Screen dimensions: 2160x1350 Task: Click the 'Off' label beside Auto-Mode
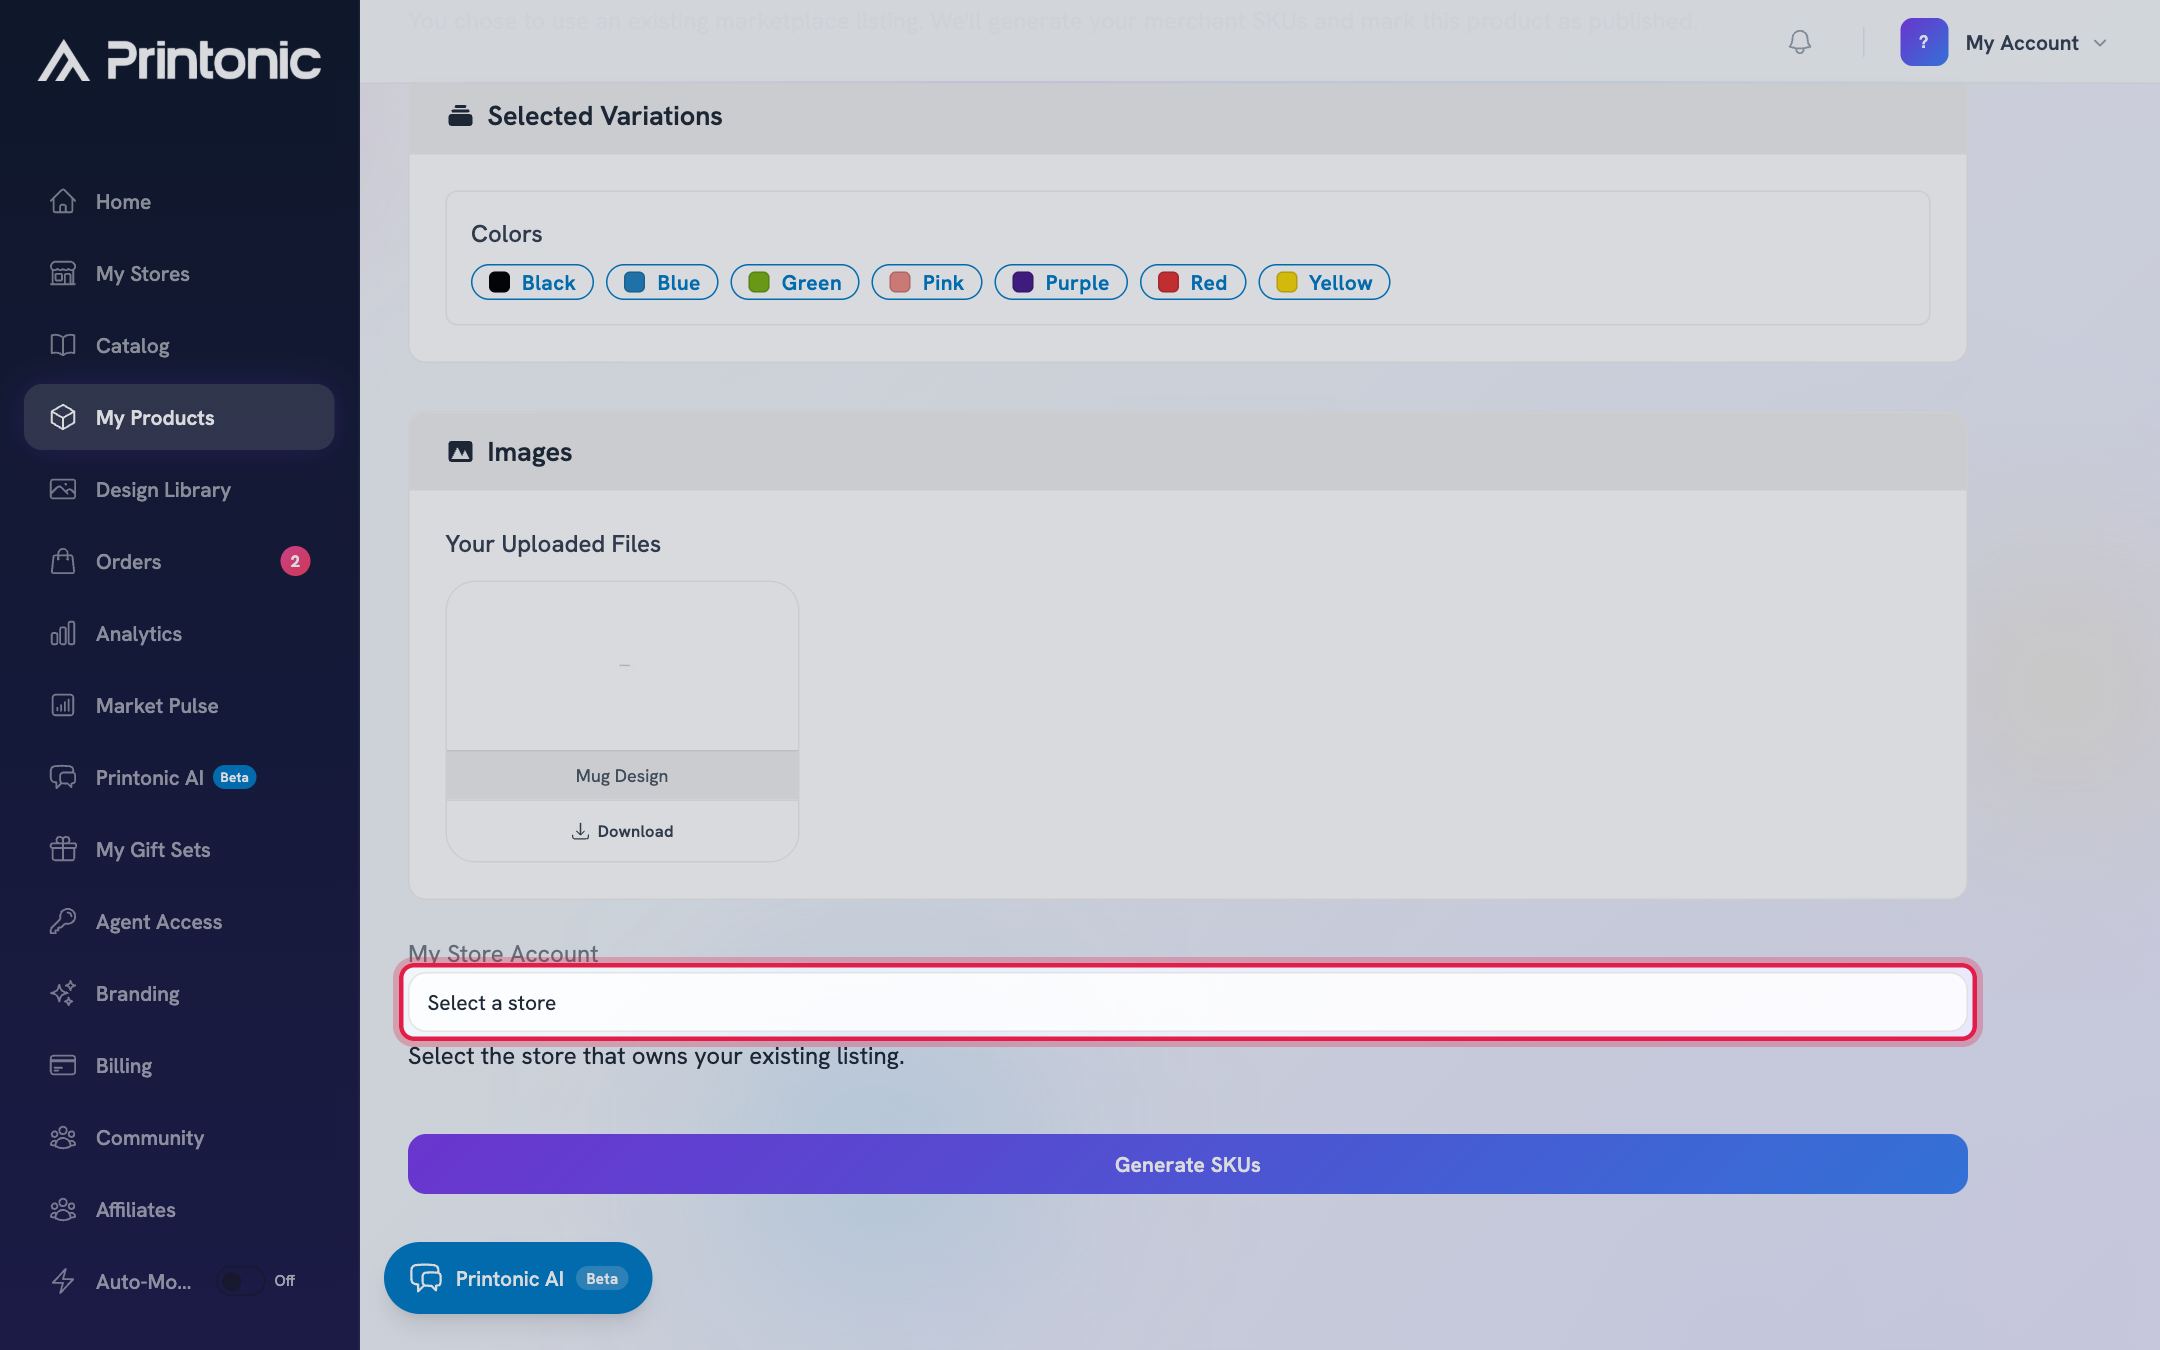click(285, 1281)
